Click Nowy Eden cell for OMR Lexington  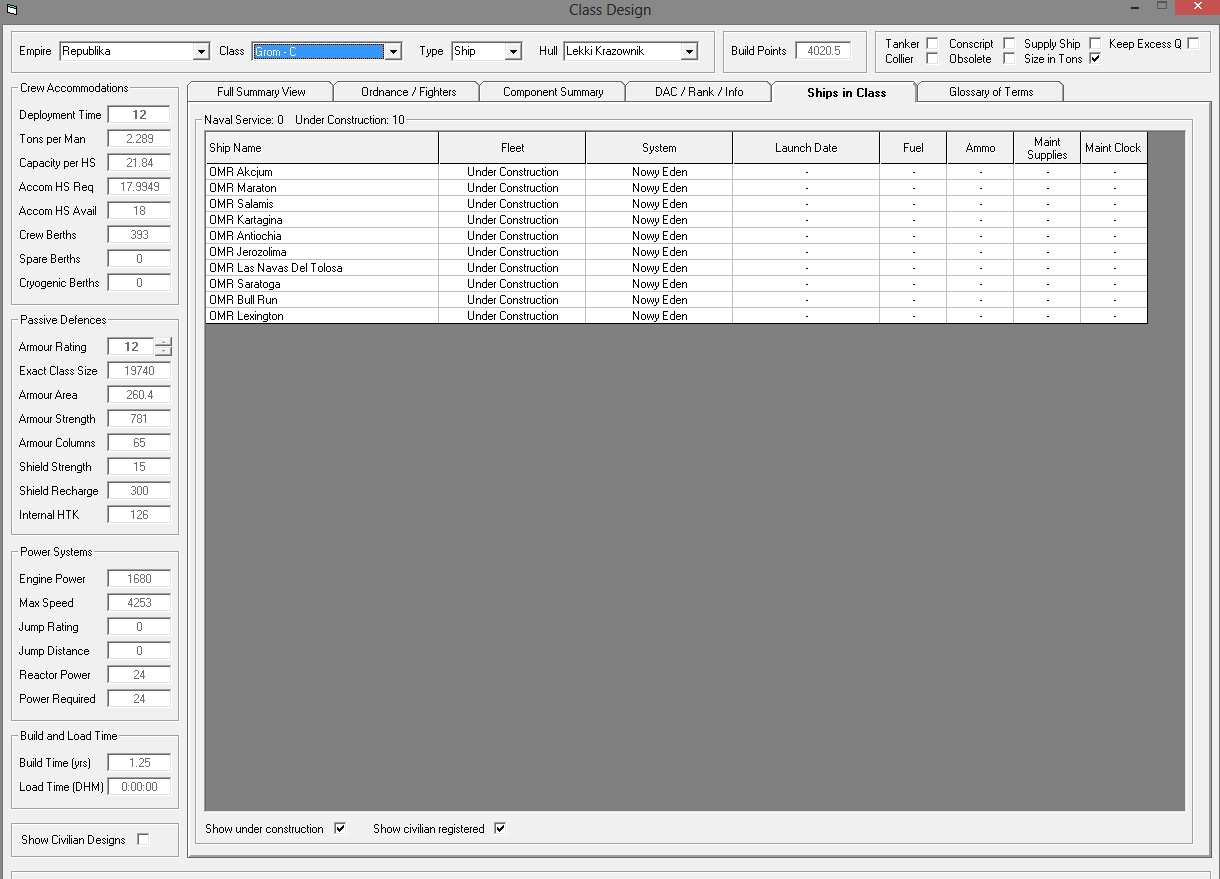coord(659,316)
